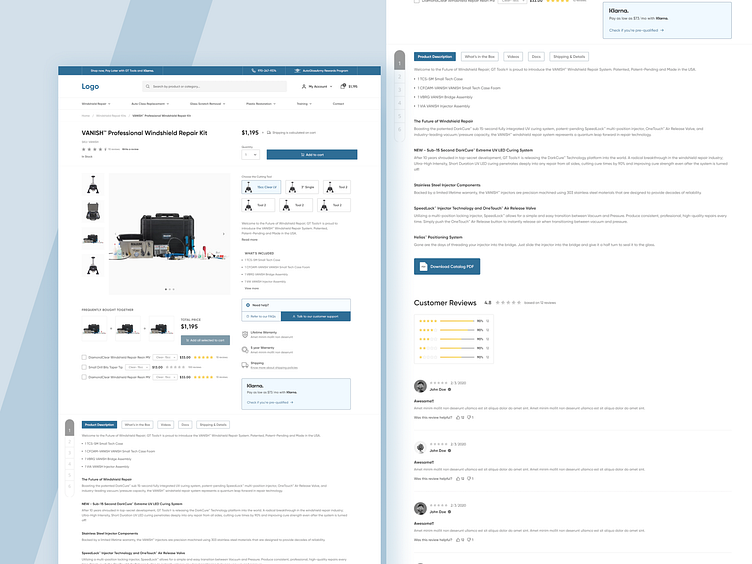This screenshot has height=564, width=752.
Task: Click the cart icon in the Add to cart button
Action: pyautogui.click(x=303, y=155)
